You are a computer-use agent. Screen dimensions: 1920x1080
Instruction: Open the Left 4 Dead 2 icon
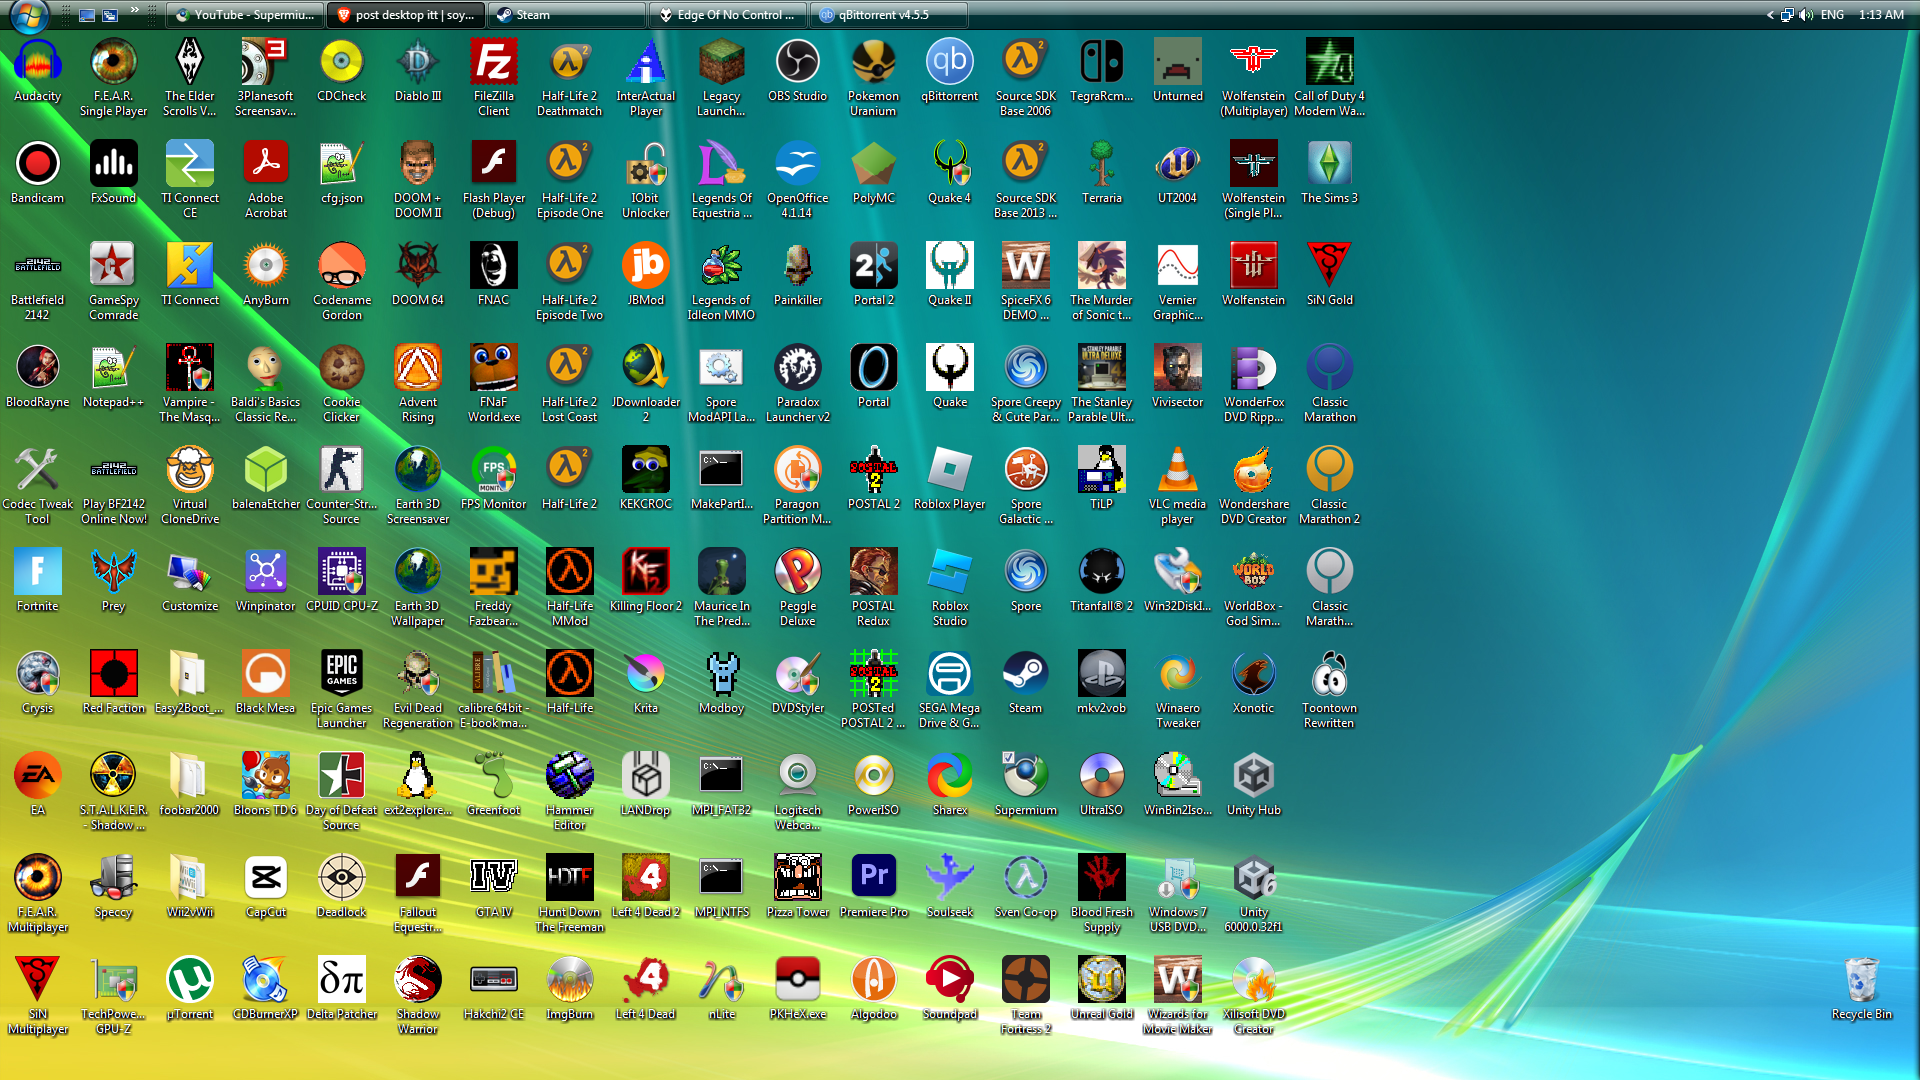click(x=646, y=888)
